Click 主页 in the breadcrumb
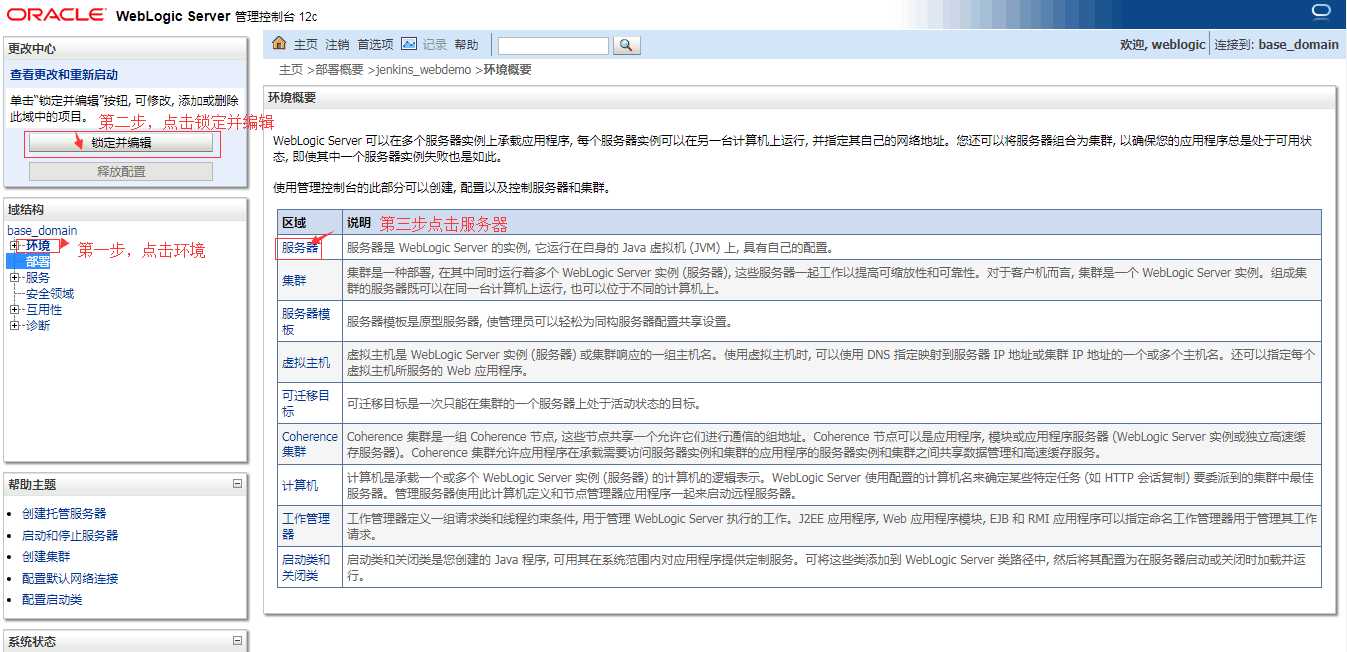Viewport: 1347px width, 652px height. click(x=291, y=70)
